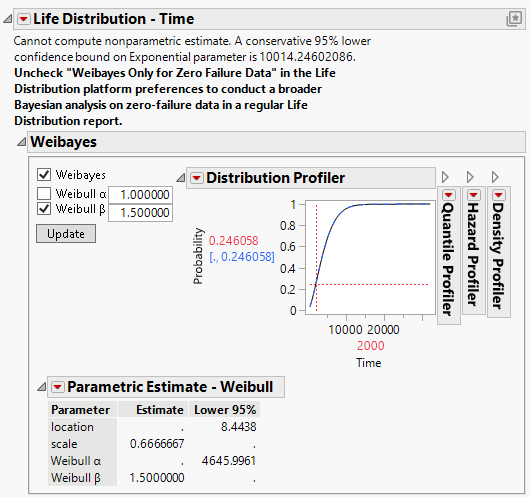
Task: Select the location row label
Action: click(72, 427)
